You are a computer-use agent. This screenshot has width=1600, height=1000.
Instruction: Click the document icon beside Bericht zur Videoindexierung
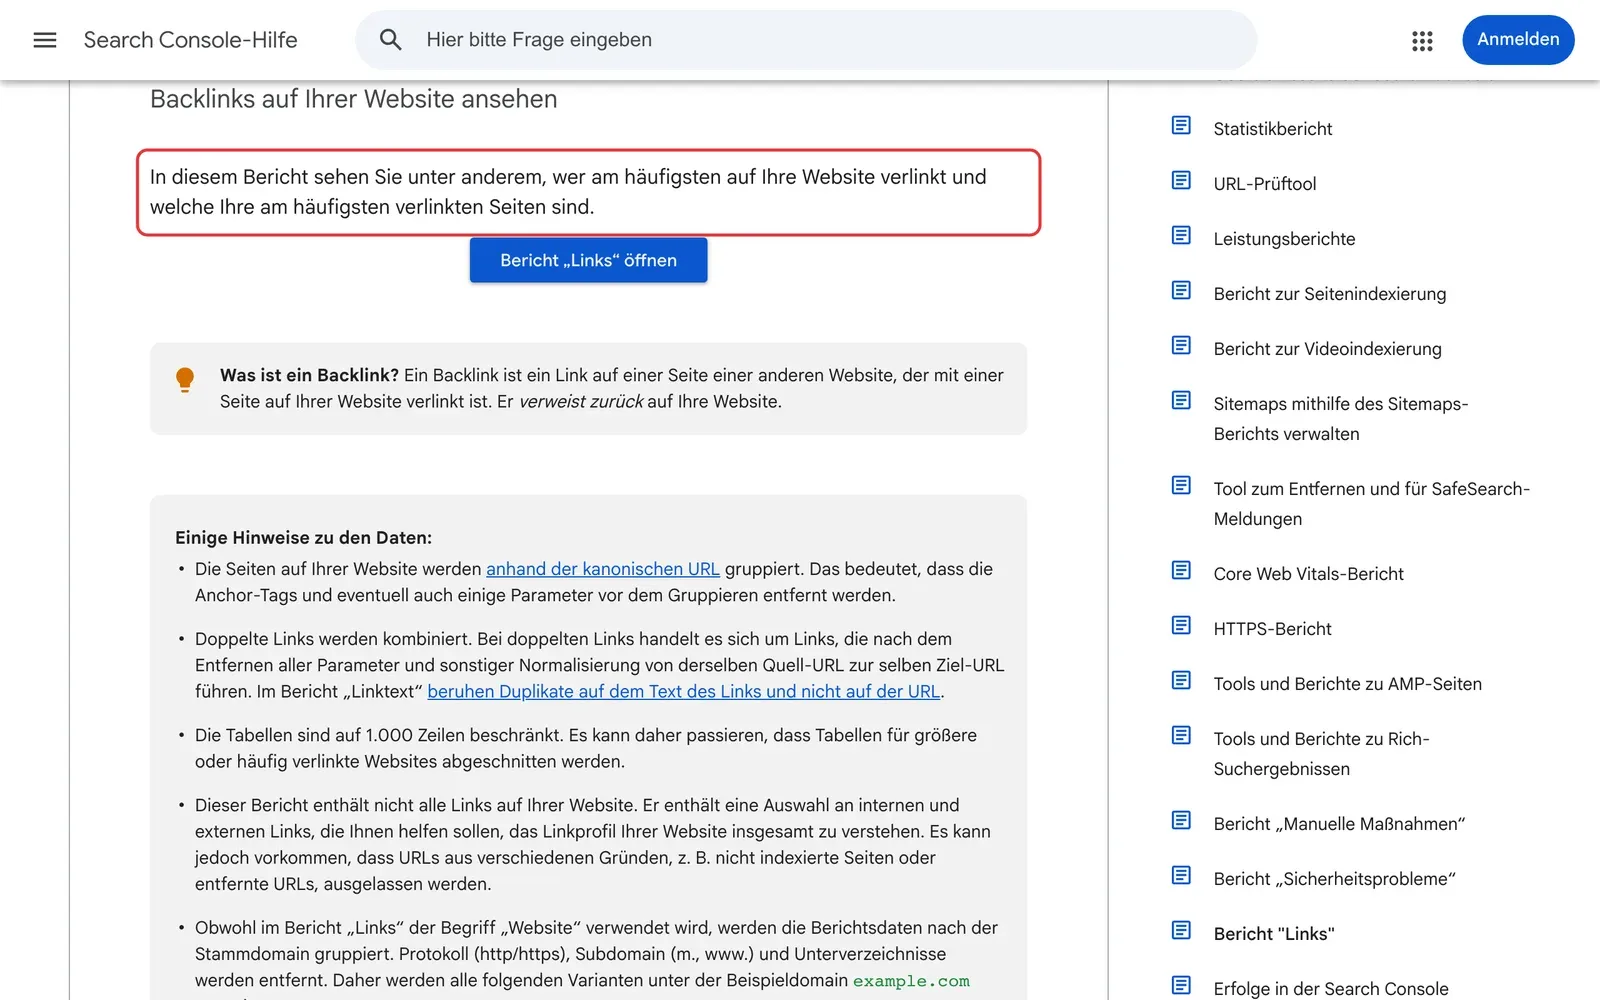point(1181,345)
